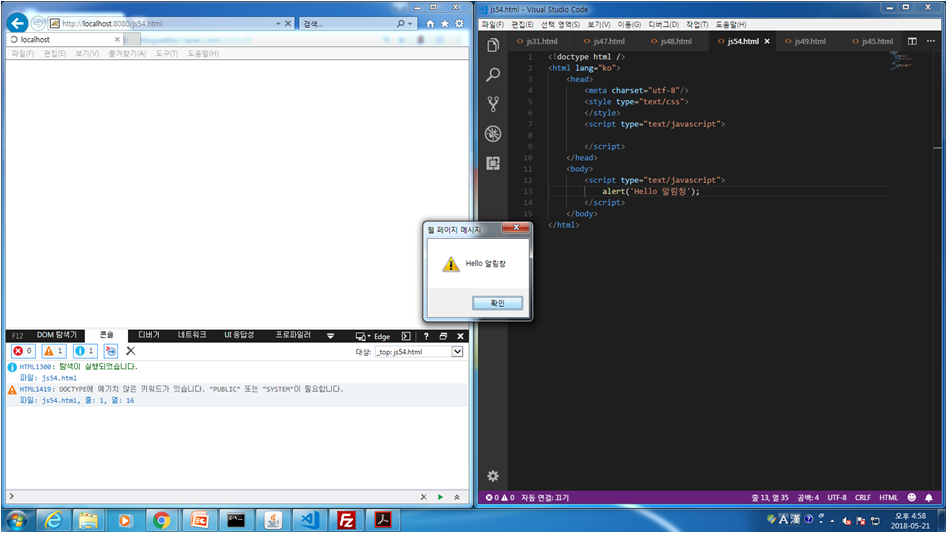
Task: Open Internet Explorer favorites star
Action: tap(445, 24)
